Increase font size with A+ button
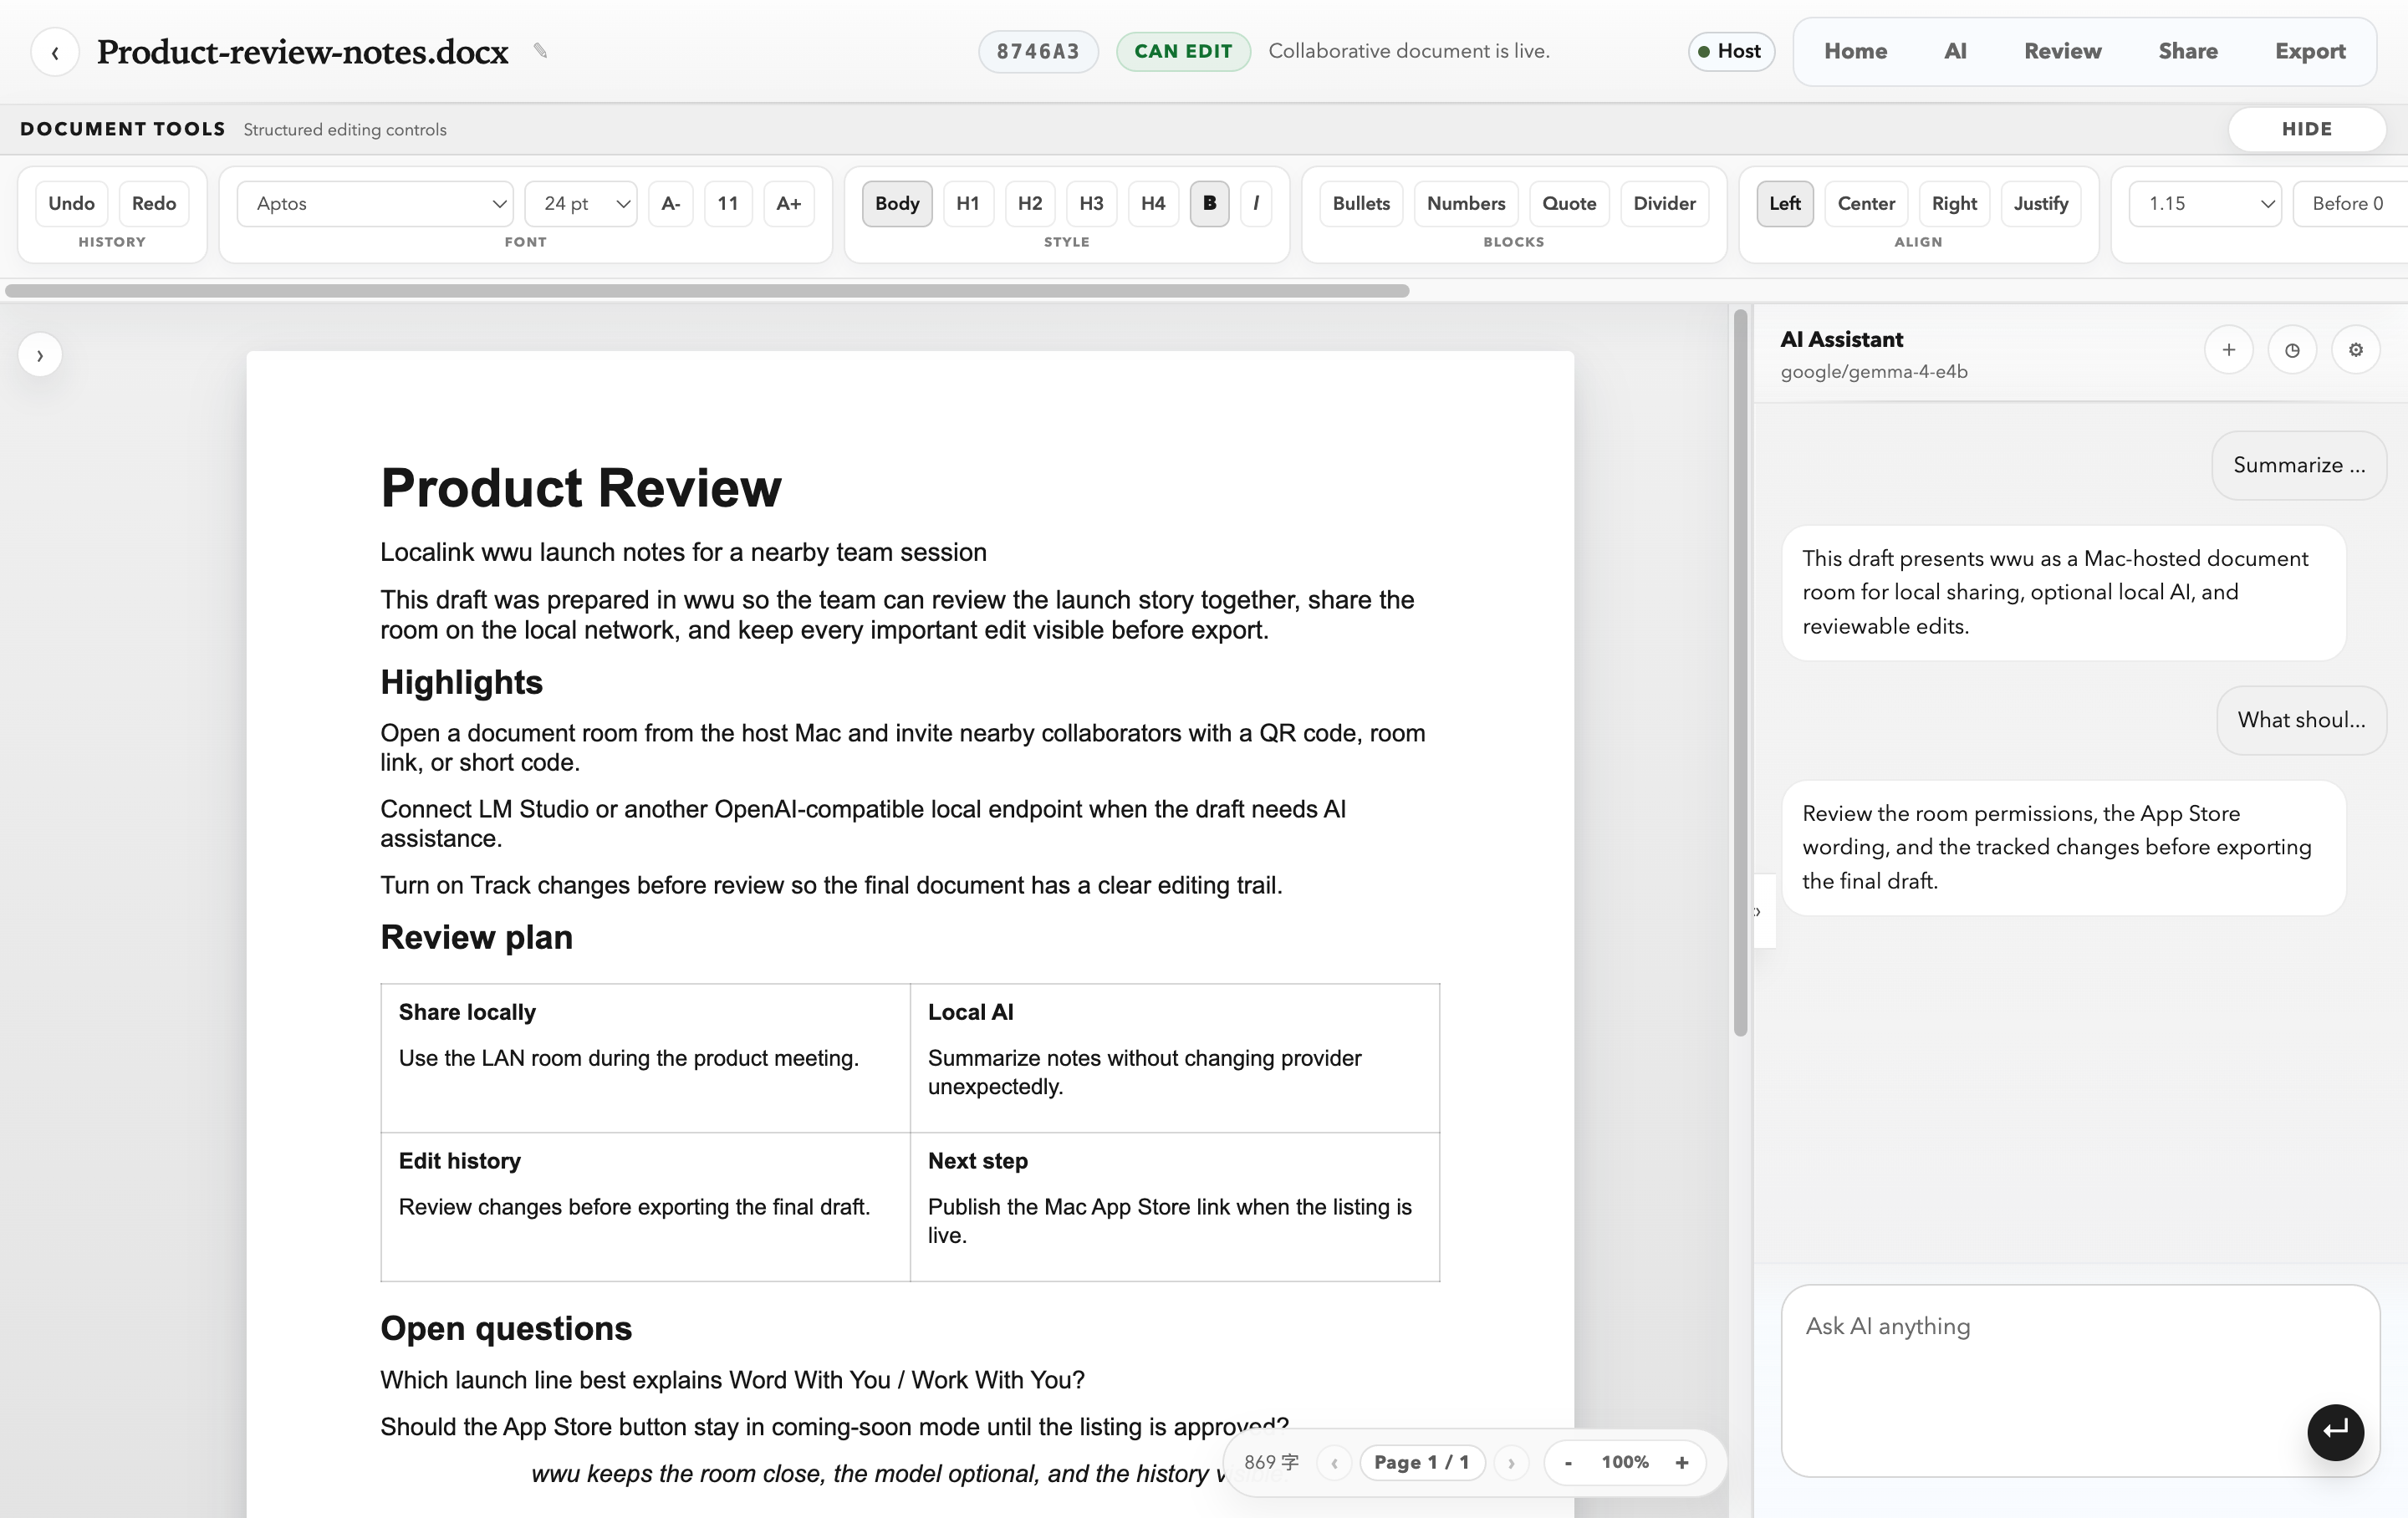The height and width of the screenshot is (1518, 2408). coord(789,204)
